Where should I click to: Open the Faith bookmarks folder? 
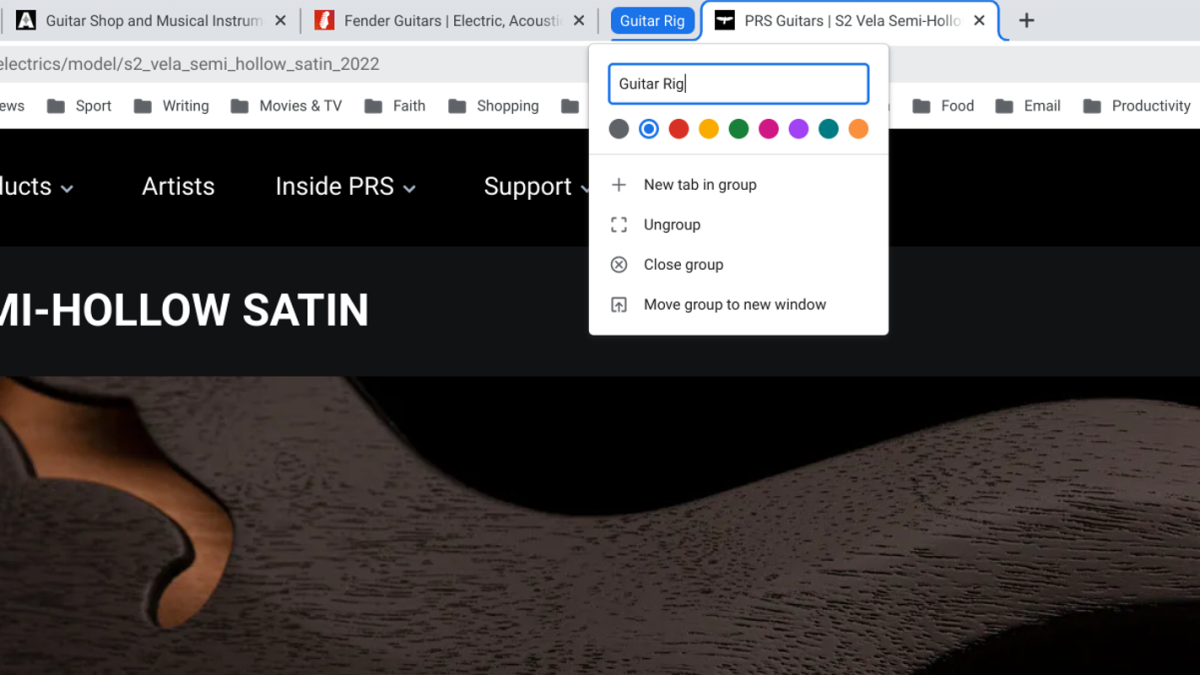point(395,106)
